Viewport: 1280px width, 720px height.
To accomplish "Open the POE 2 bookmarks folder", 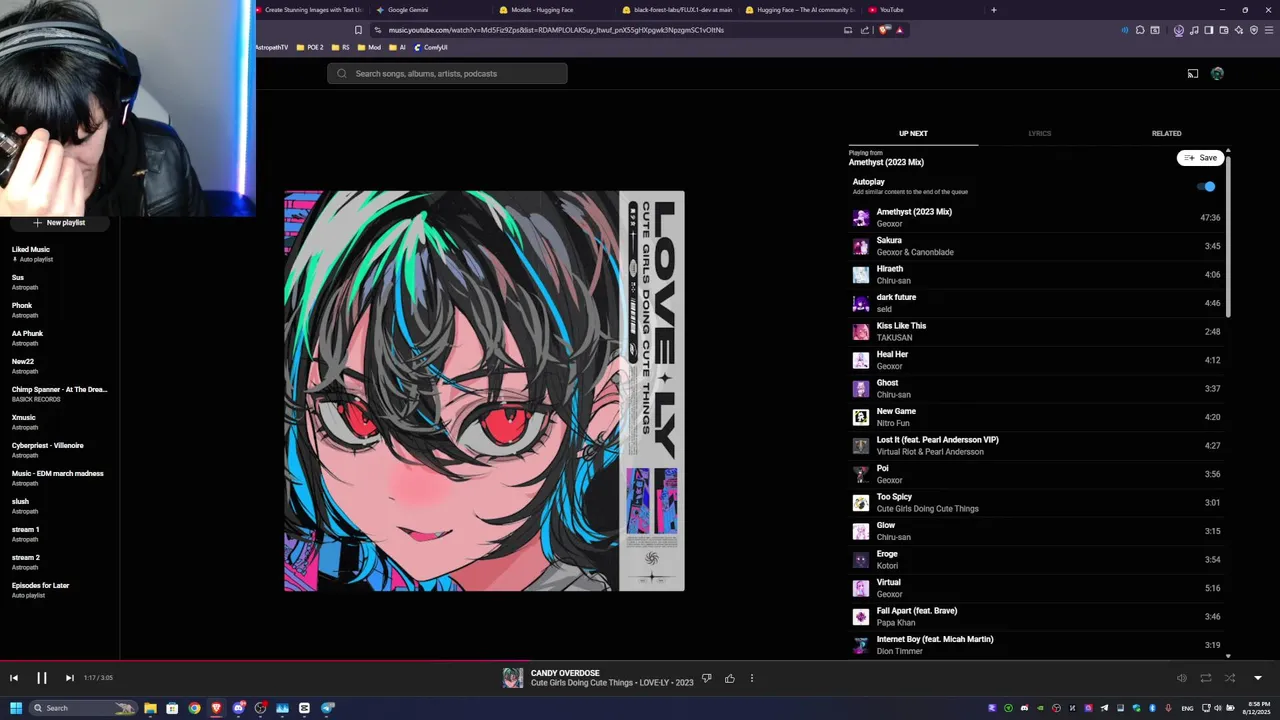I will click(x=310, y=47).
